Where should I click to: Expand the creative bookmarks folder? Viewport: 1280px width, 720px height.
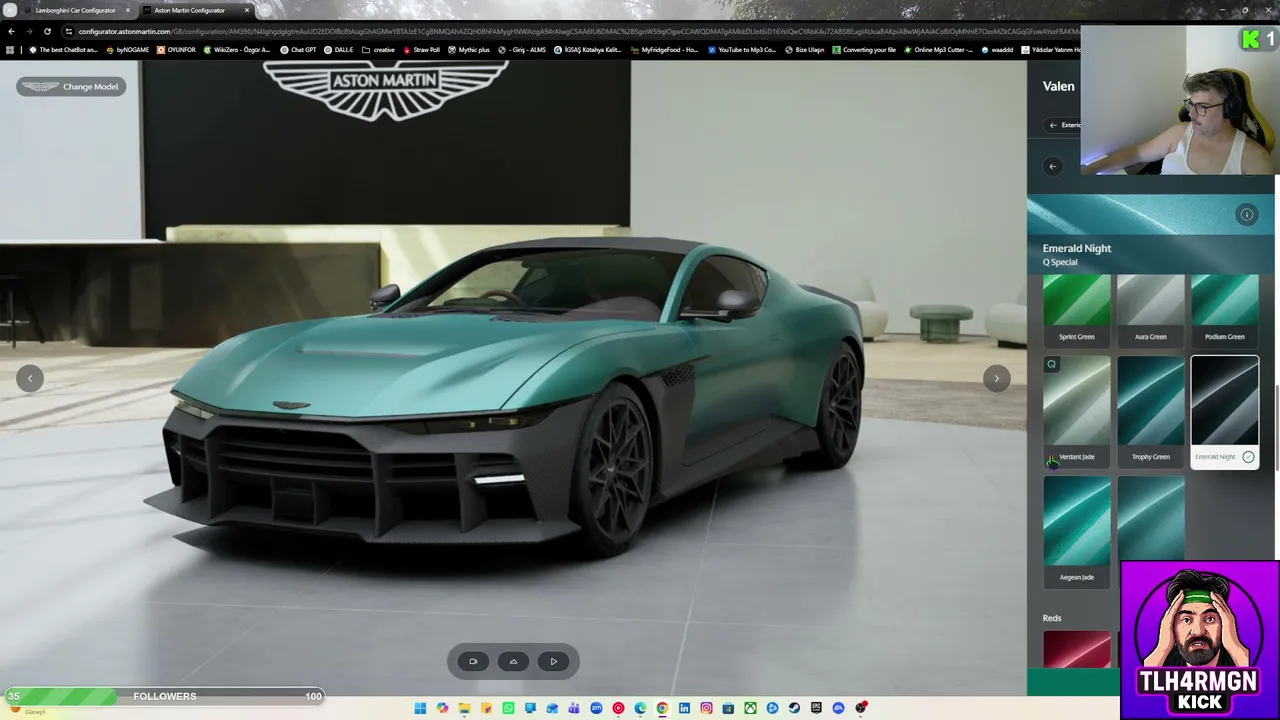378,50
